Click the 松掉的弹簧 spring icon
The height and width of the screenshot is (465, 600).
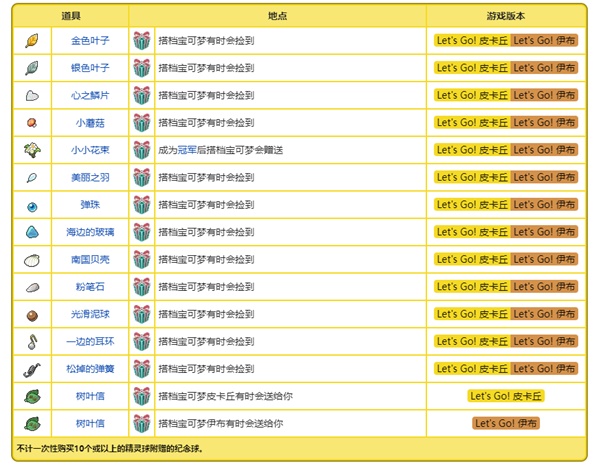(32, 369)
